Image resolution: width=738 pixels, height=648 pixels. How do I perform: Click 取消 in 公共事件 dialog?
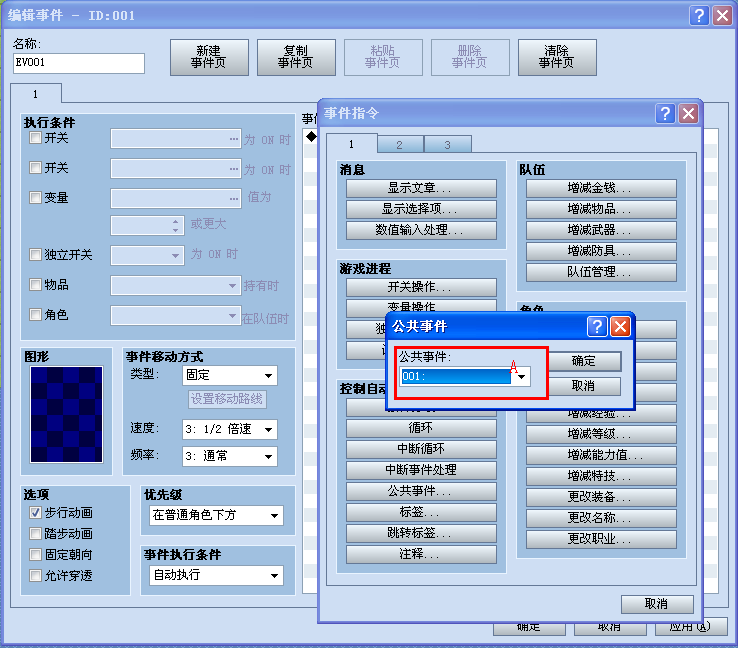584,386
